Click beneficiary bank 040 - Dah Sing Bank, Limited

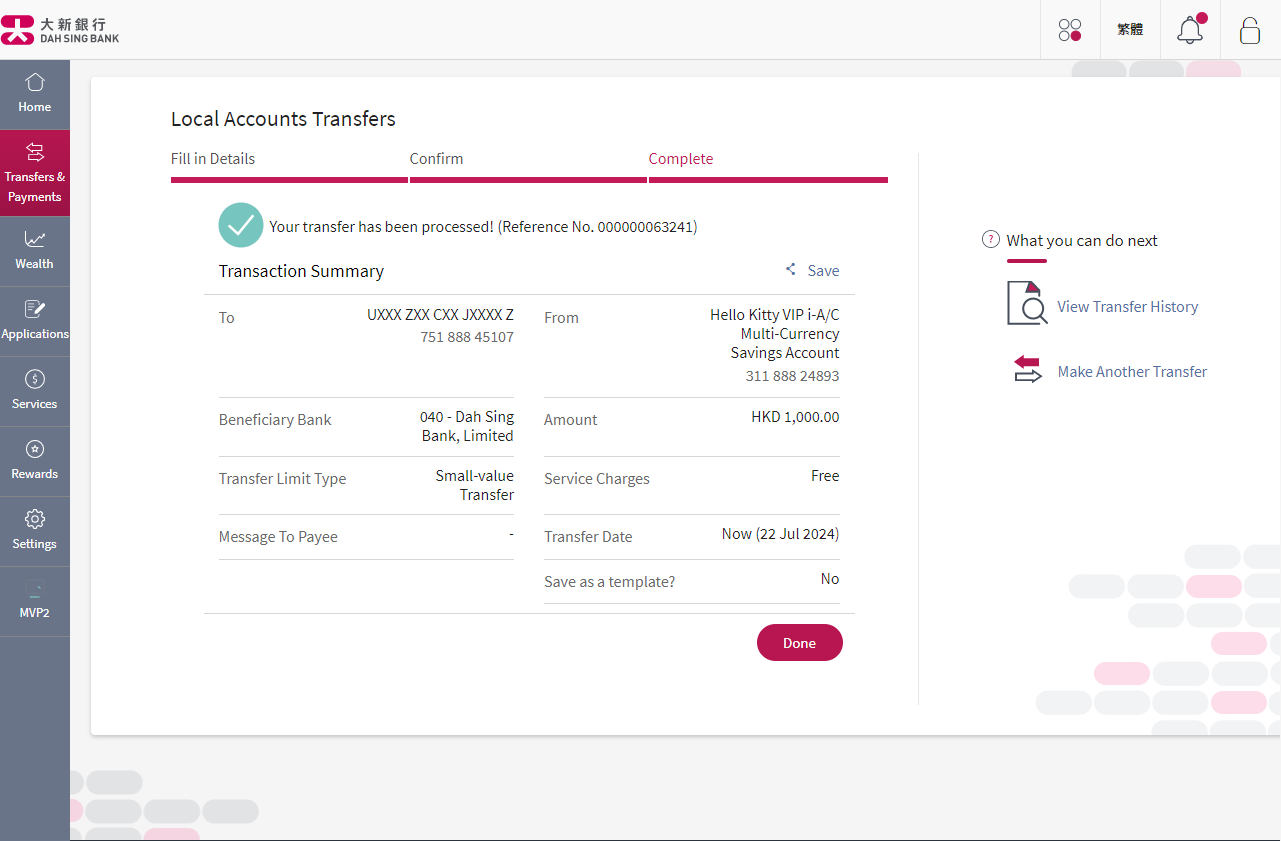pos(467,427)
